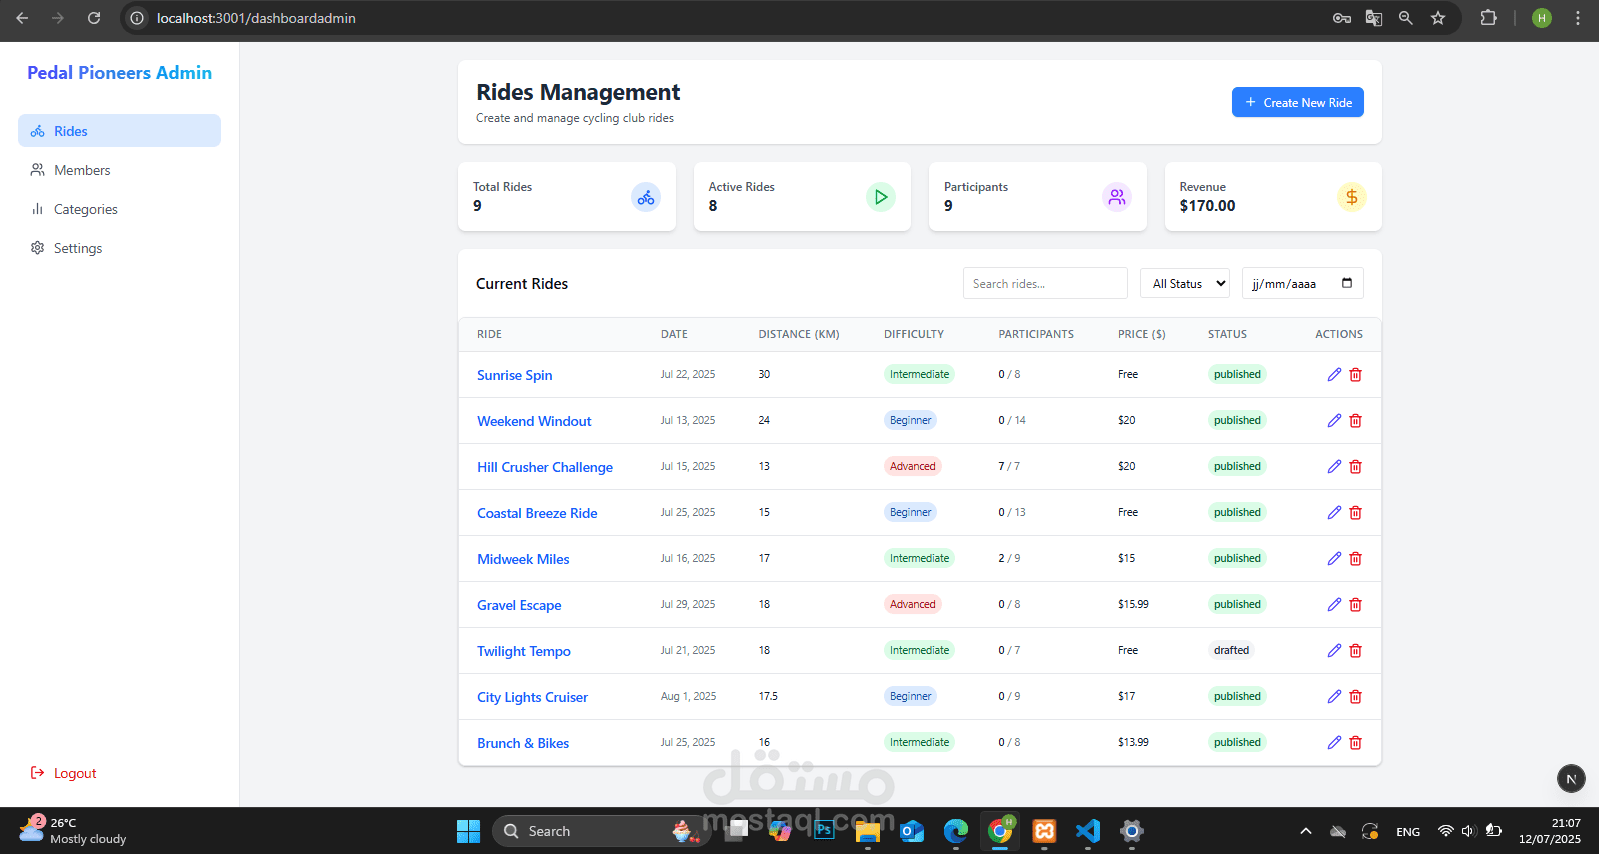This screenshot has width=1599, height=854.
Task: Edit the City Lights Cruiser ride
Action: 1334,697
